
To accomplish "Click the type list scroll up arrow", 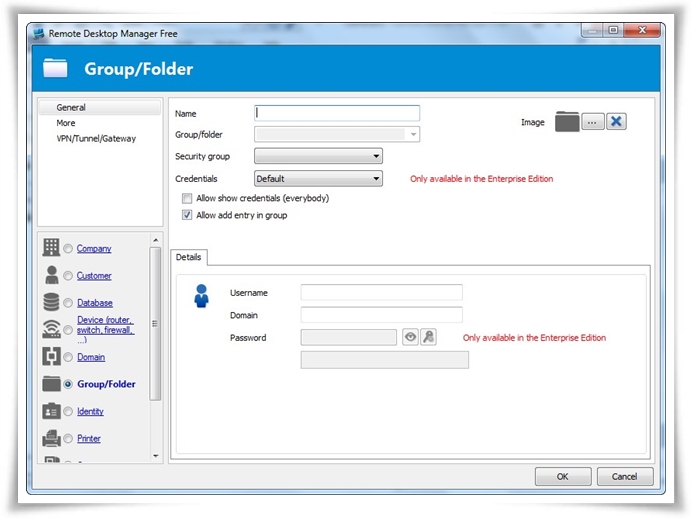I will pyautogui.click(x=156, y=240).
